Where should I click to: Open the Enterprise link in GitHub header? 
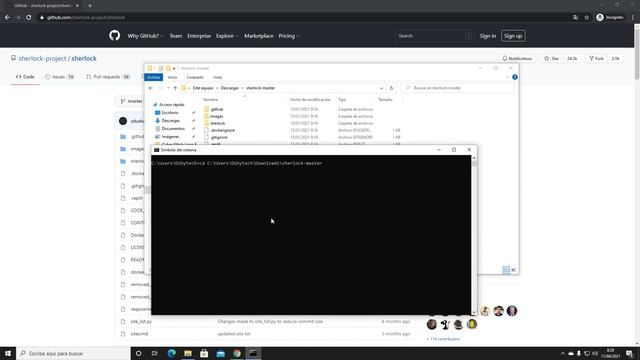click(x=199, y=36)
